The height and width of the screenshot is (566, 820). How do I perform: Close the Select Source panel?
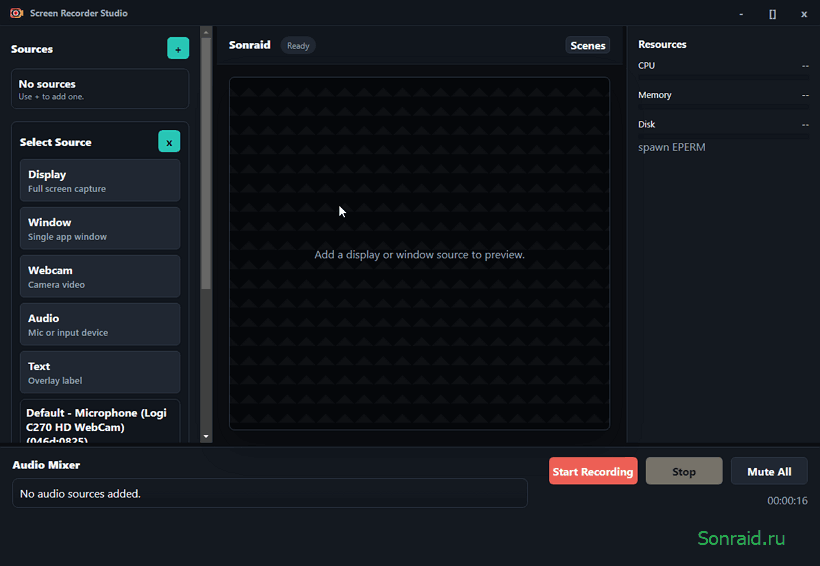pyautogui.click(x=169, y=142)
